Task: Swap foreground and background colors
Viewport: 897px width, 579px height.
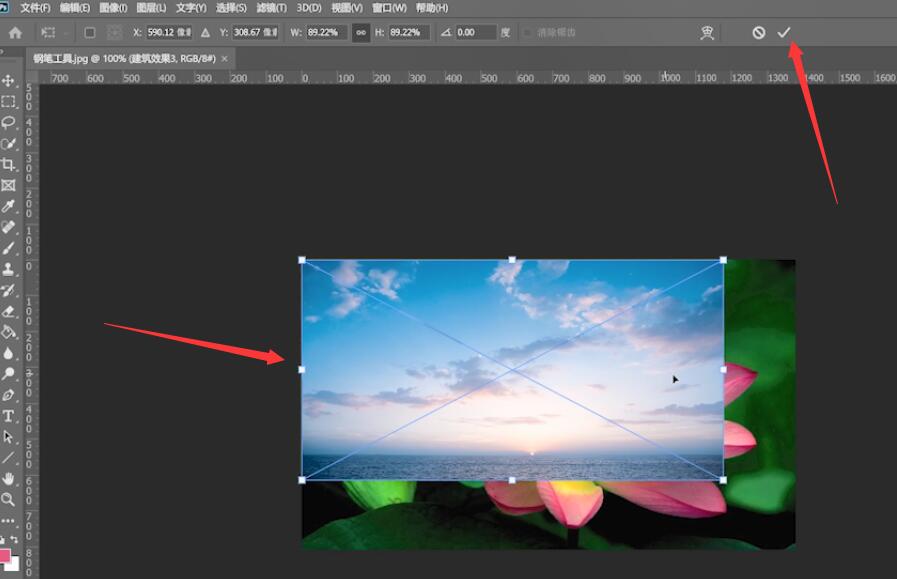Action: (14, 540)
